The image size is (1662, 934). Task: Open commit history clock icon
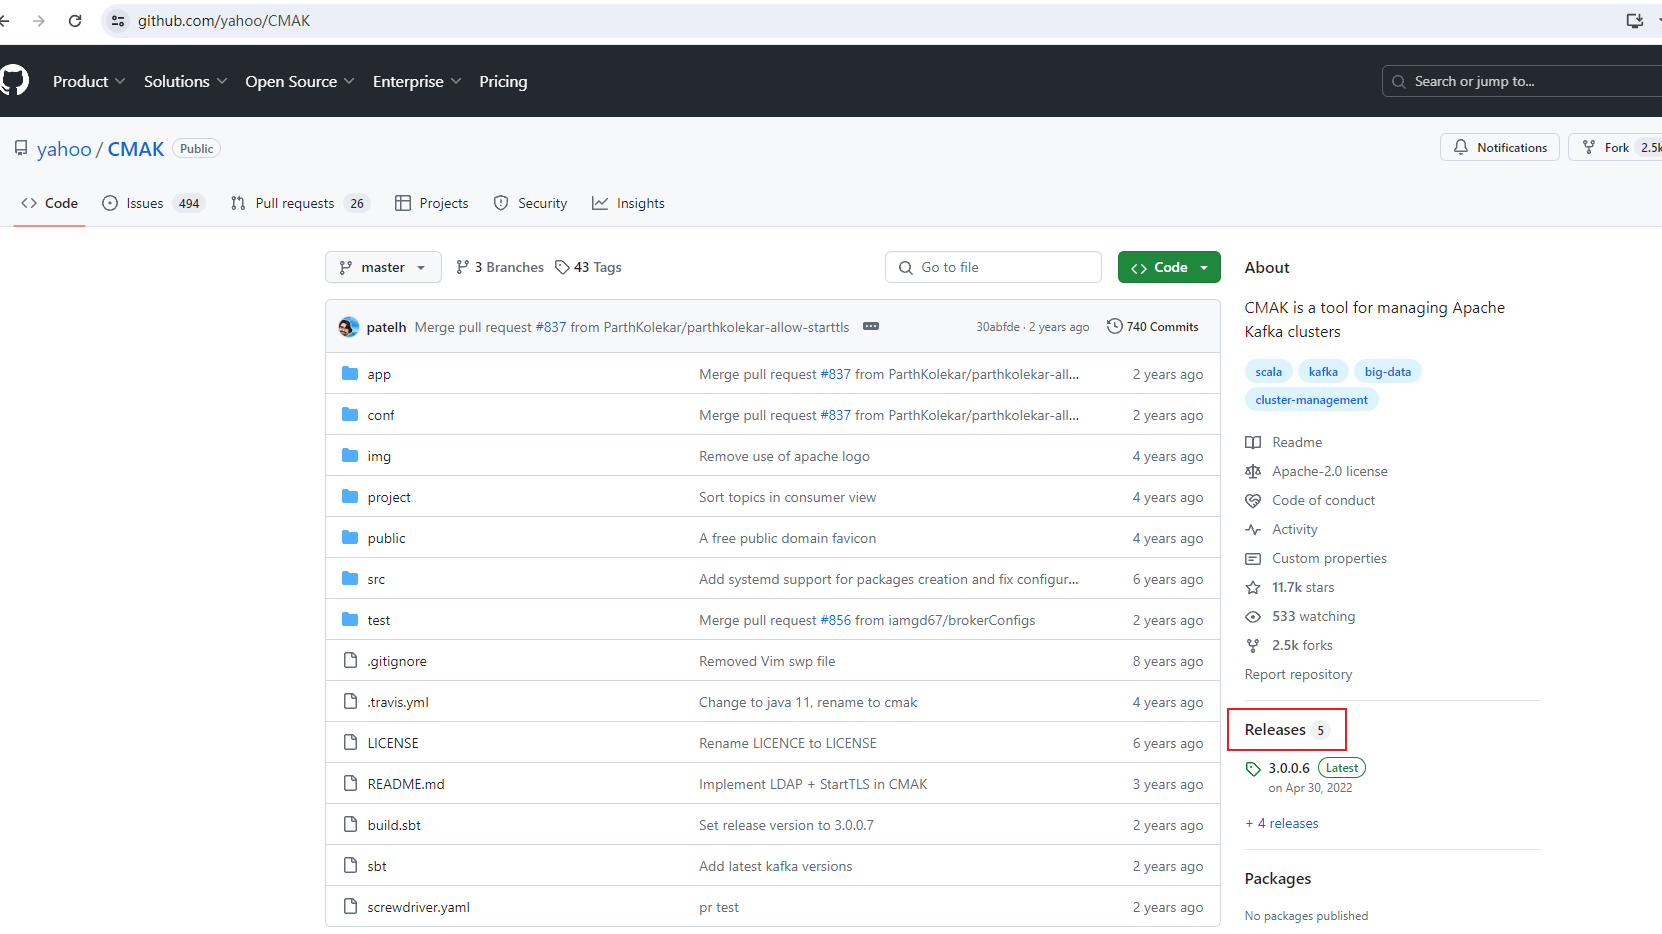point(1115,327)
